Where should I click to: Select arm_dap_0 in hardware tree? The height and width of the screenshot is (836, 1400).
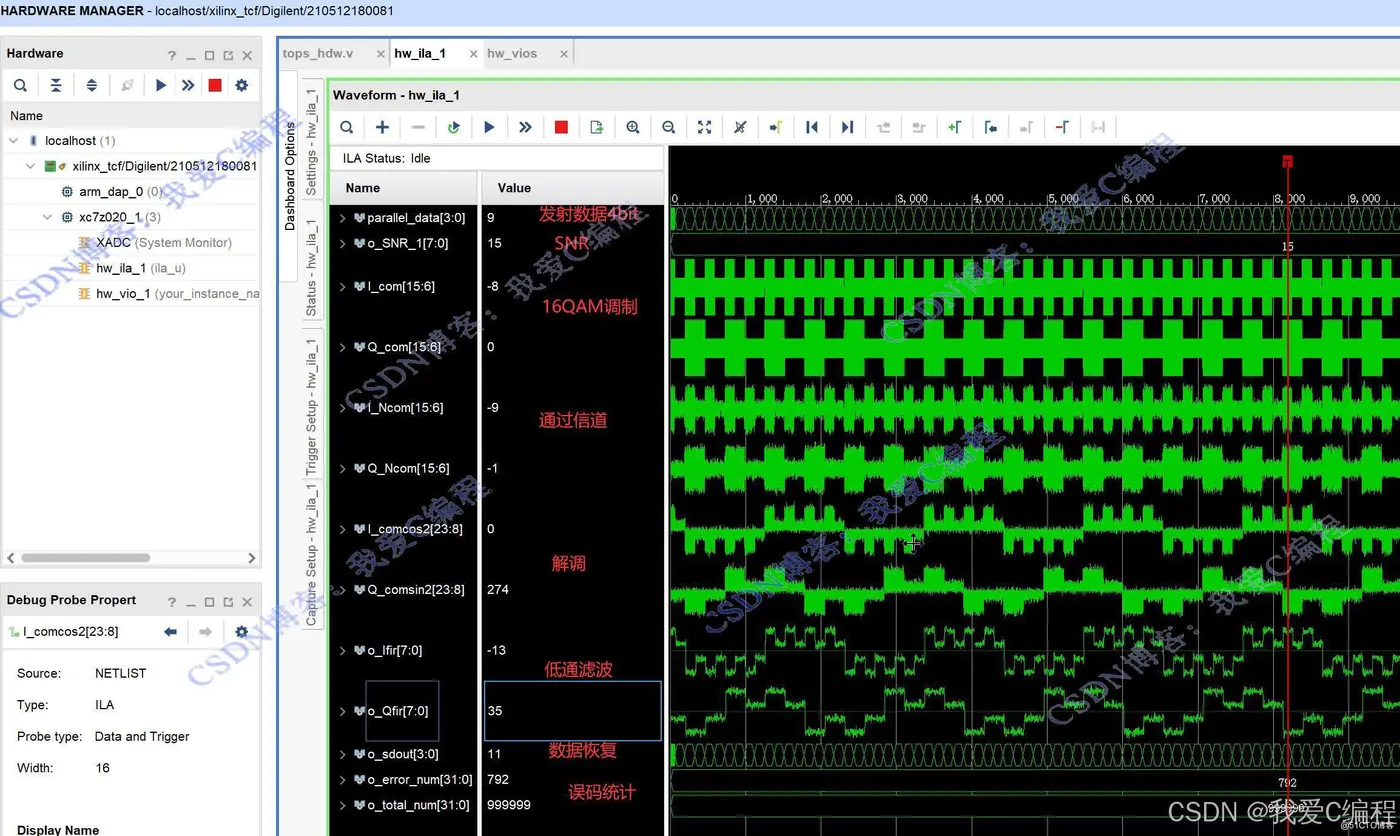pyautogui.click(x=111, y=192)
